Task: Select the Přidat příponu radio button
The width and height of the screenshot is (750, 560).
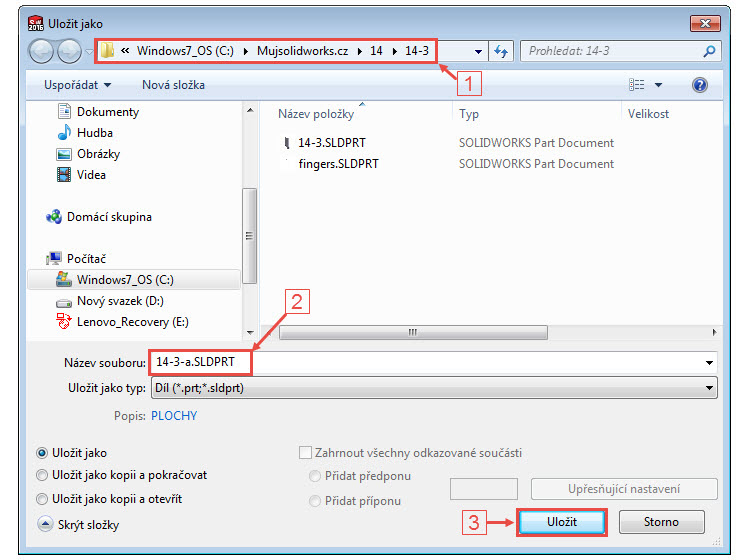Action: (x=315, y=501)
